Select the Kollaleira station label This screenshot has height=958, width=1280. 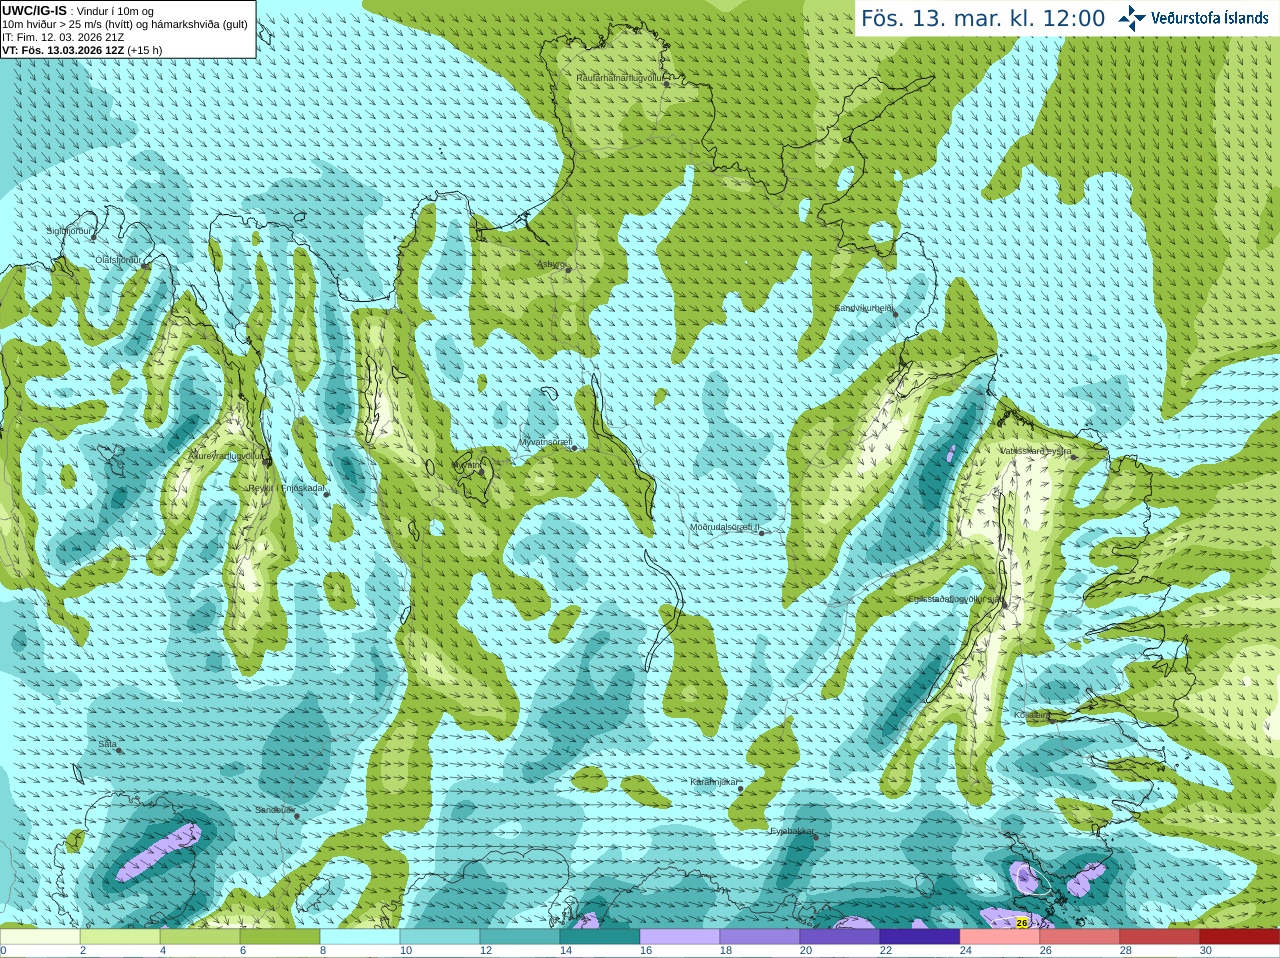[x=1031, y=715]
